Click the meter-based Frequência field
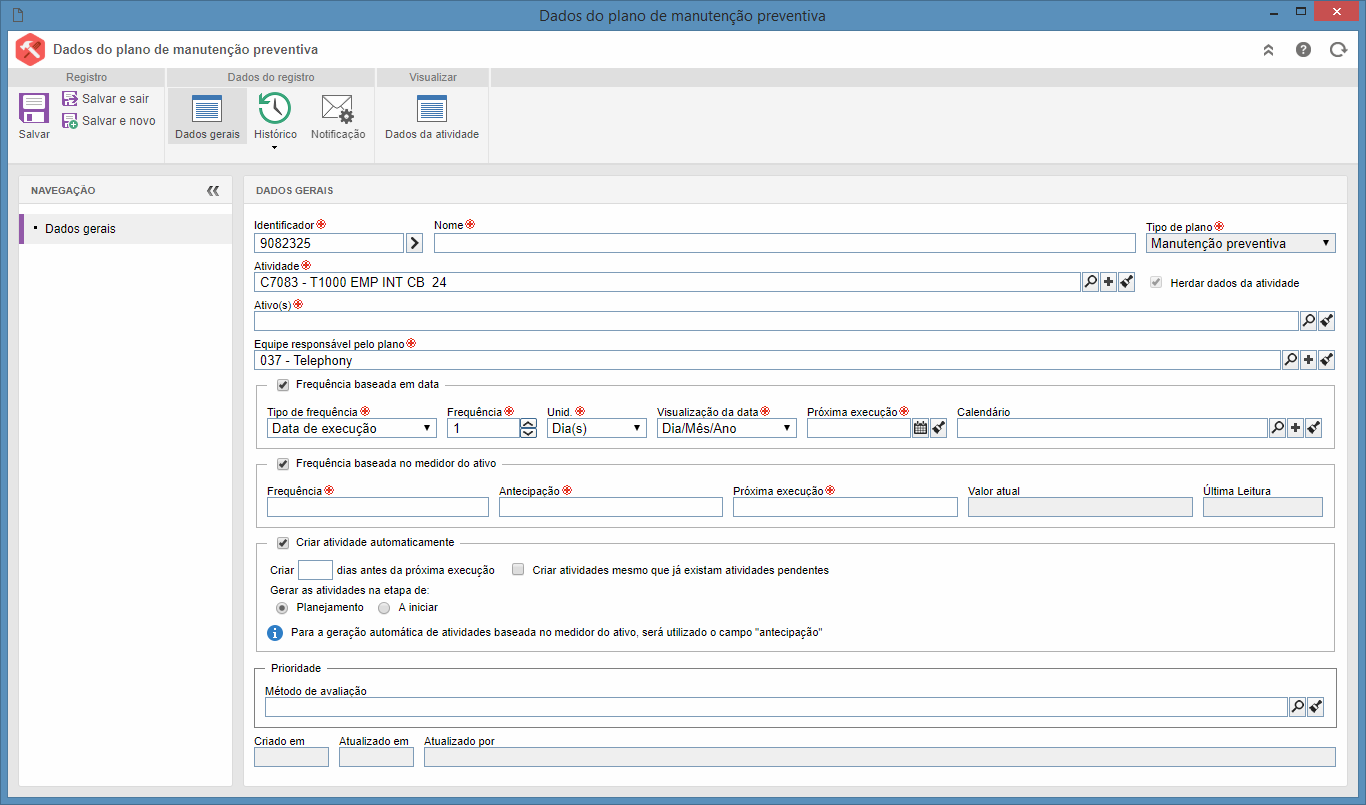Image resolution: width=1366 pixels, height=805 pixels. point(378,507)
